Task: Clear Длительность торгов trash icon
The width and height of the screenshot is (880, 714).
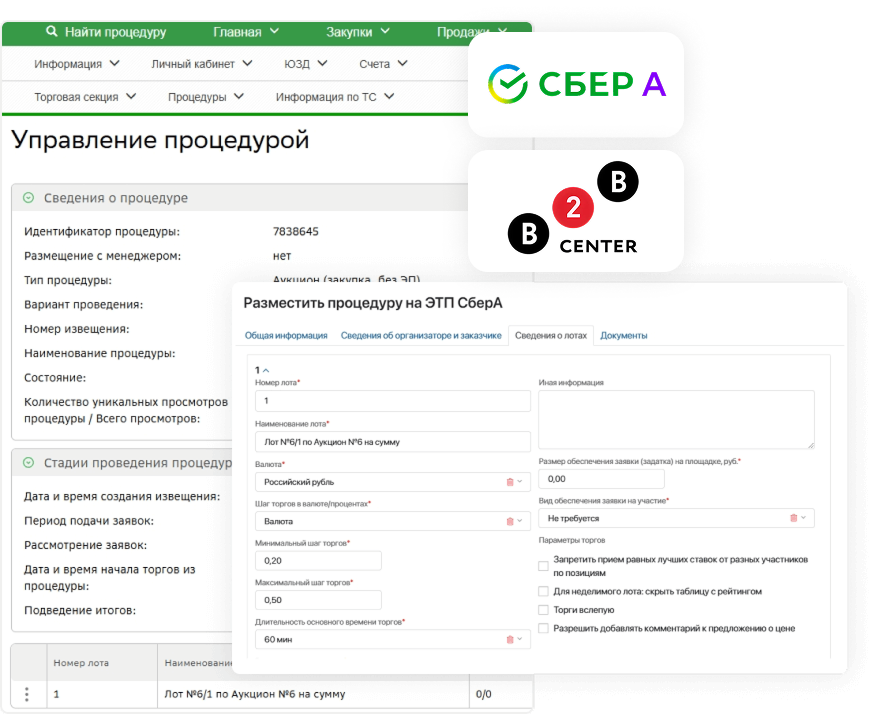Action: point(510,639)
